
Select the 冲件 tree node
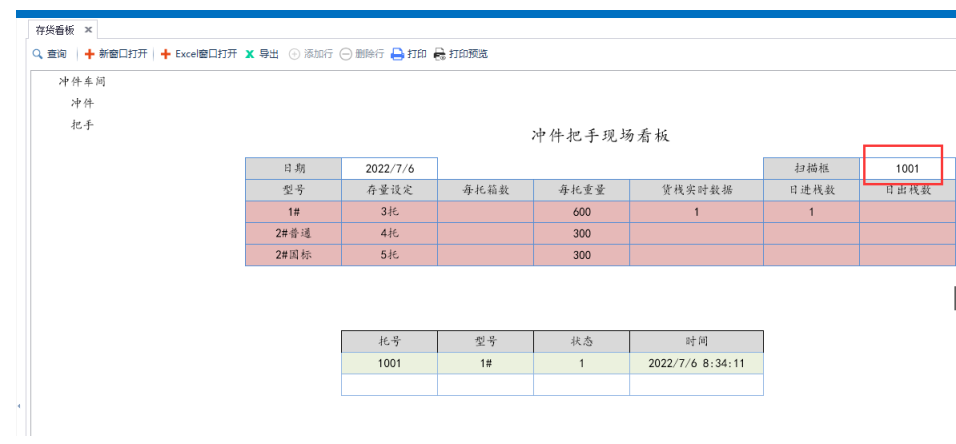pyautogui.click(x=82, y=103)
